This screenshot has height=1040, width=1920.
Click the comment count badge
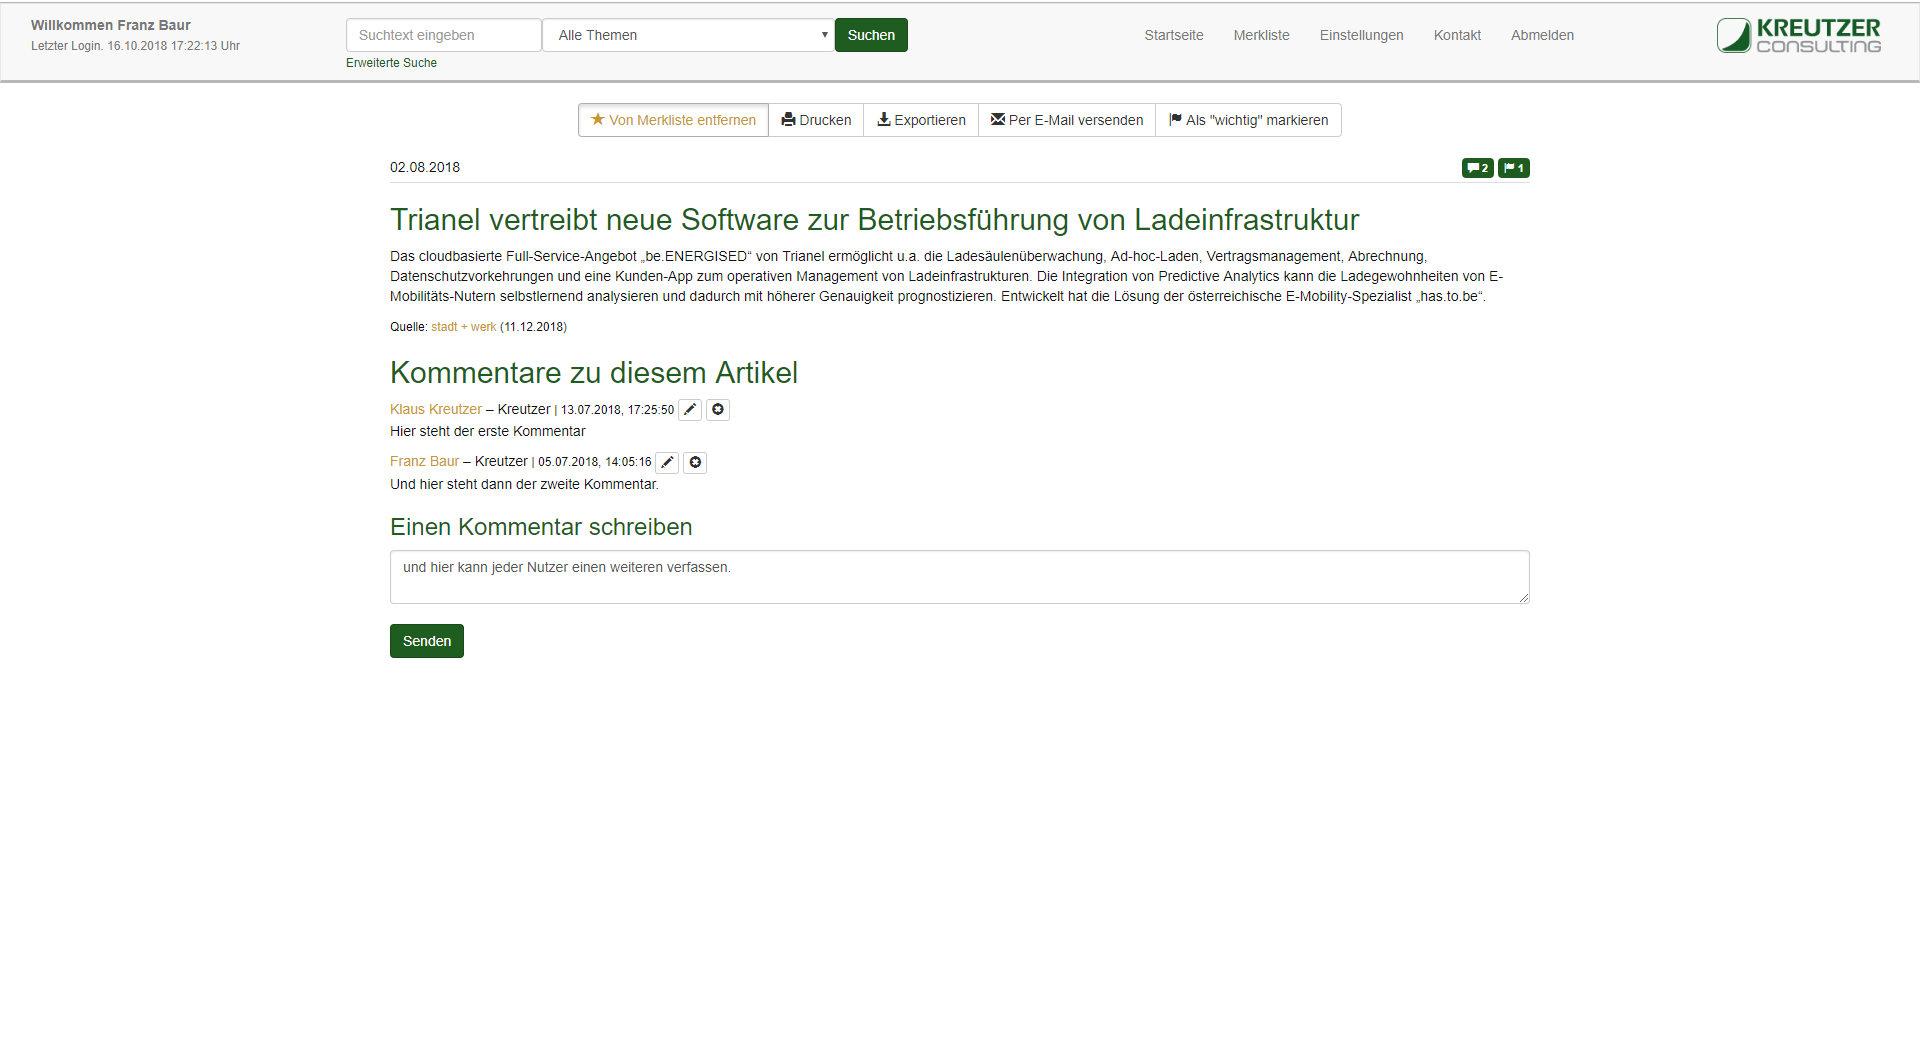coord(1477,168)
